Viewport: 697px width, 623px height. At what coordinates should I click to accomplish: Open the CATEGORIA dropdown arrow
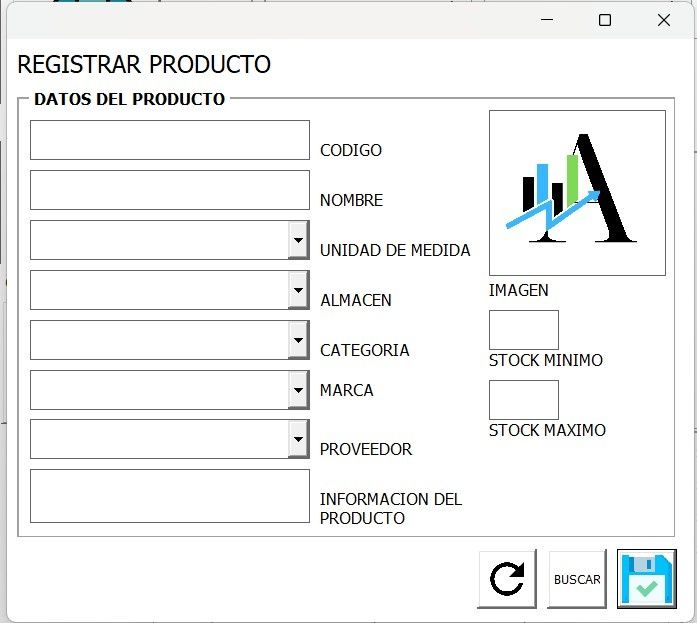tap(298, 340)
